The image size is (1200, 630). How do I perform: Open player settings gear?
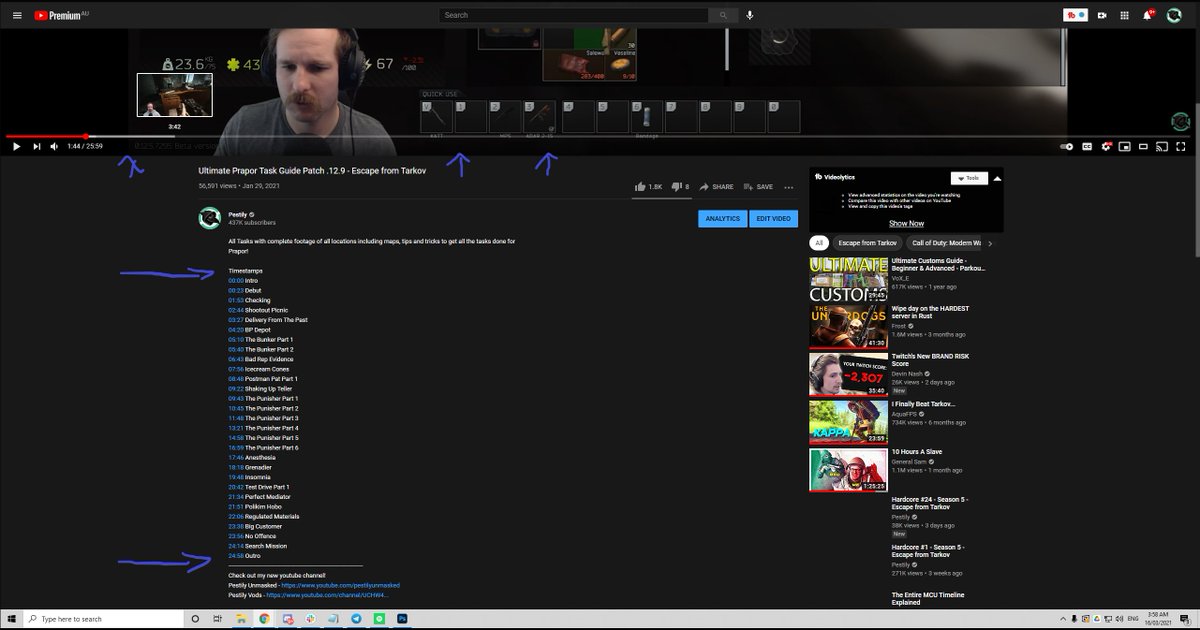click(1106, 146)
